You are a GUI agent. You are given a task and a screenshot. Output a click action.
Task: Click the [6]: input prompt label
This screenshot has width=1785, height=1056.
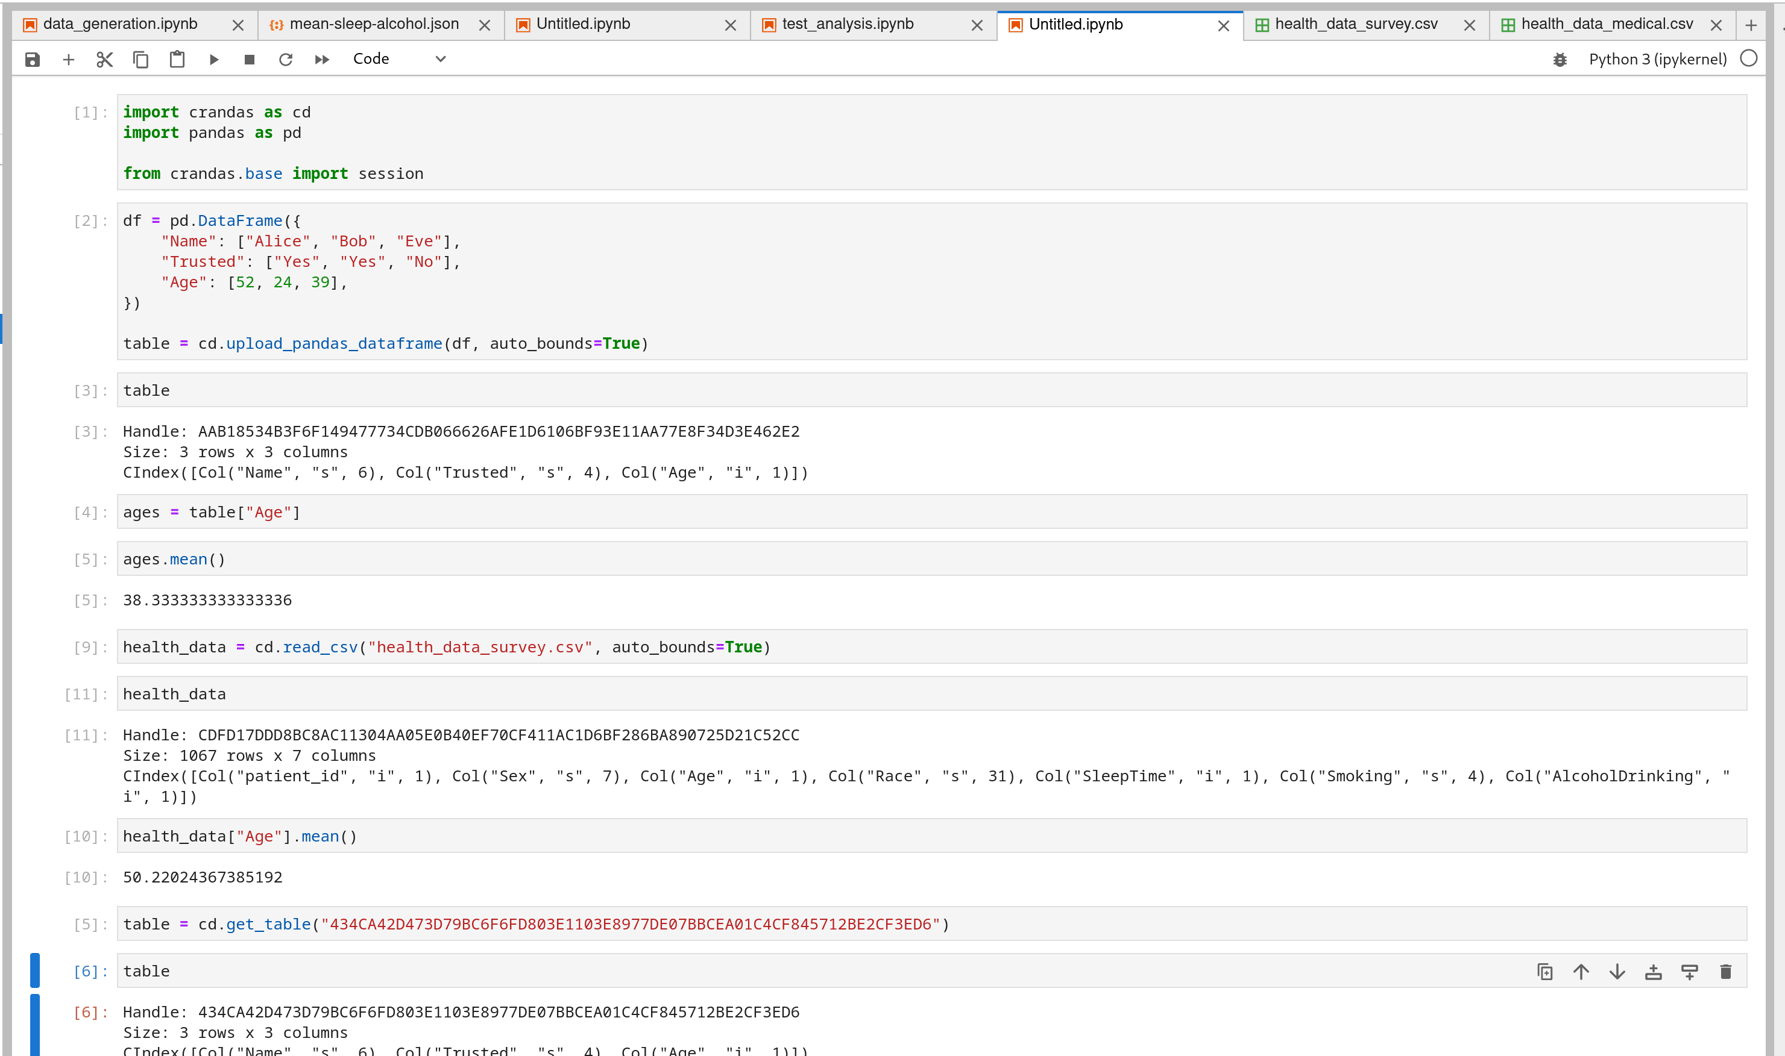(90, 971)
